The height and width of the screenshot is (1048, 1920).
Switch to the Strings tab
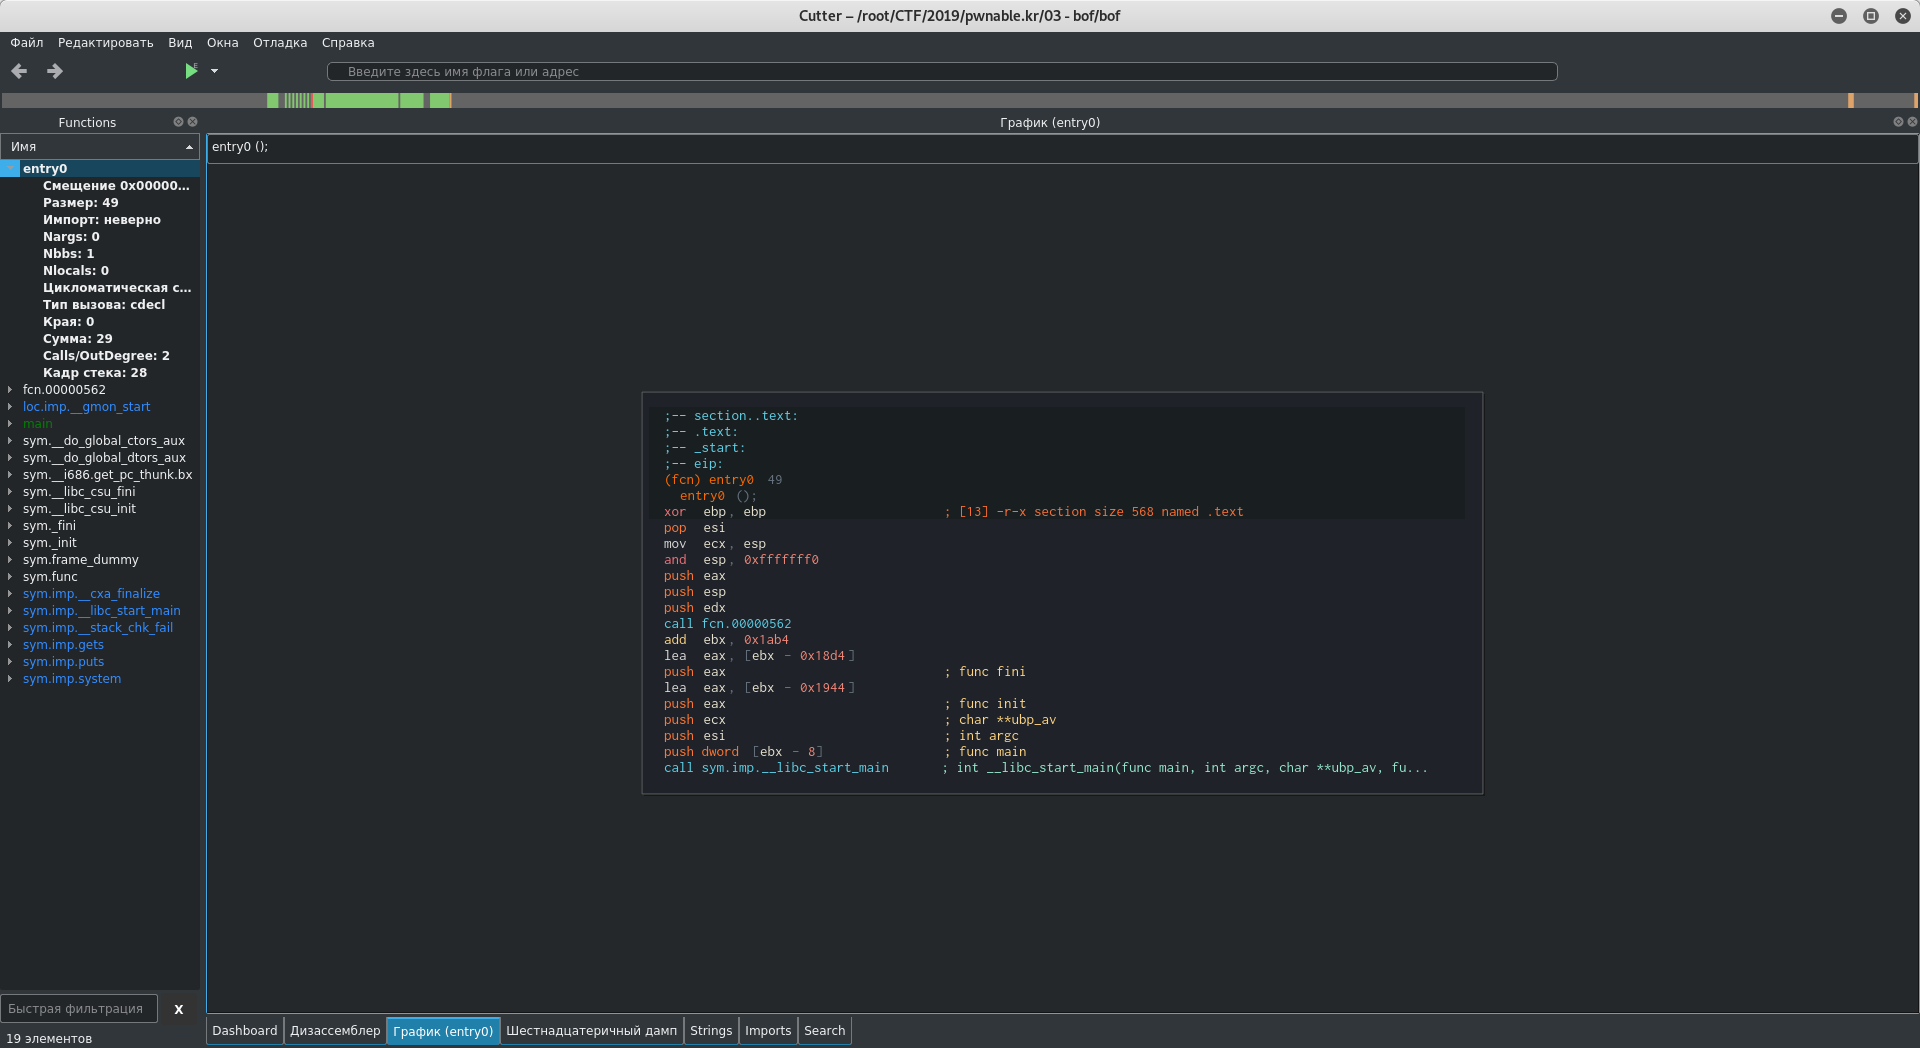tap(710, 1031)
